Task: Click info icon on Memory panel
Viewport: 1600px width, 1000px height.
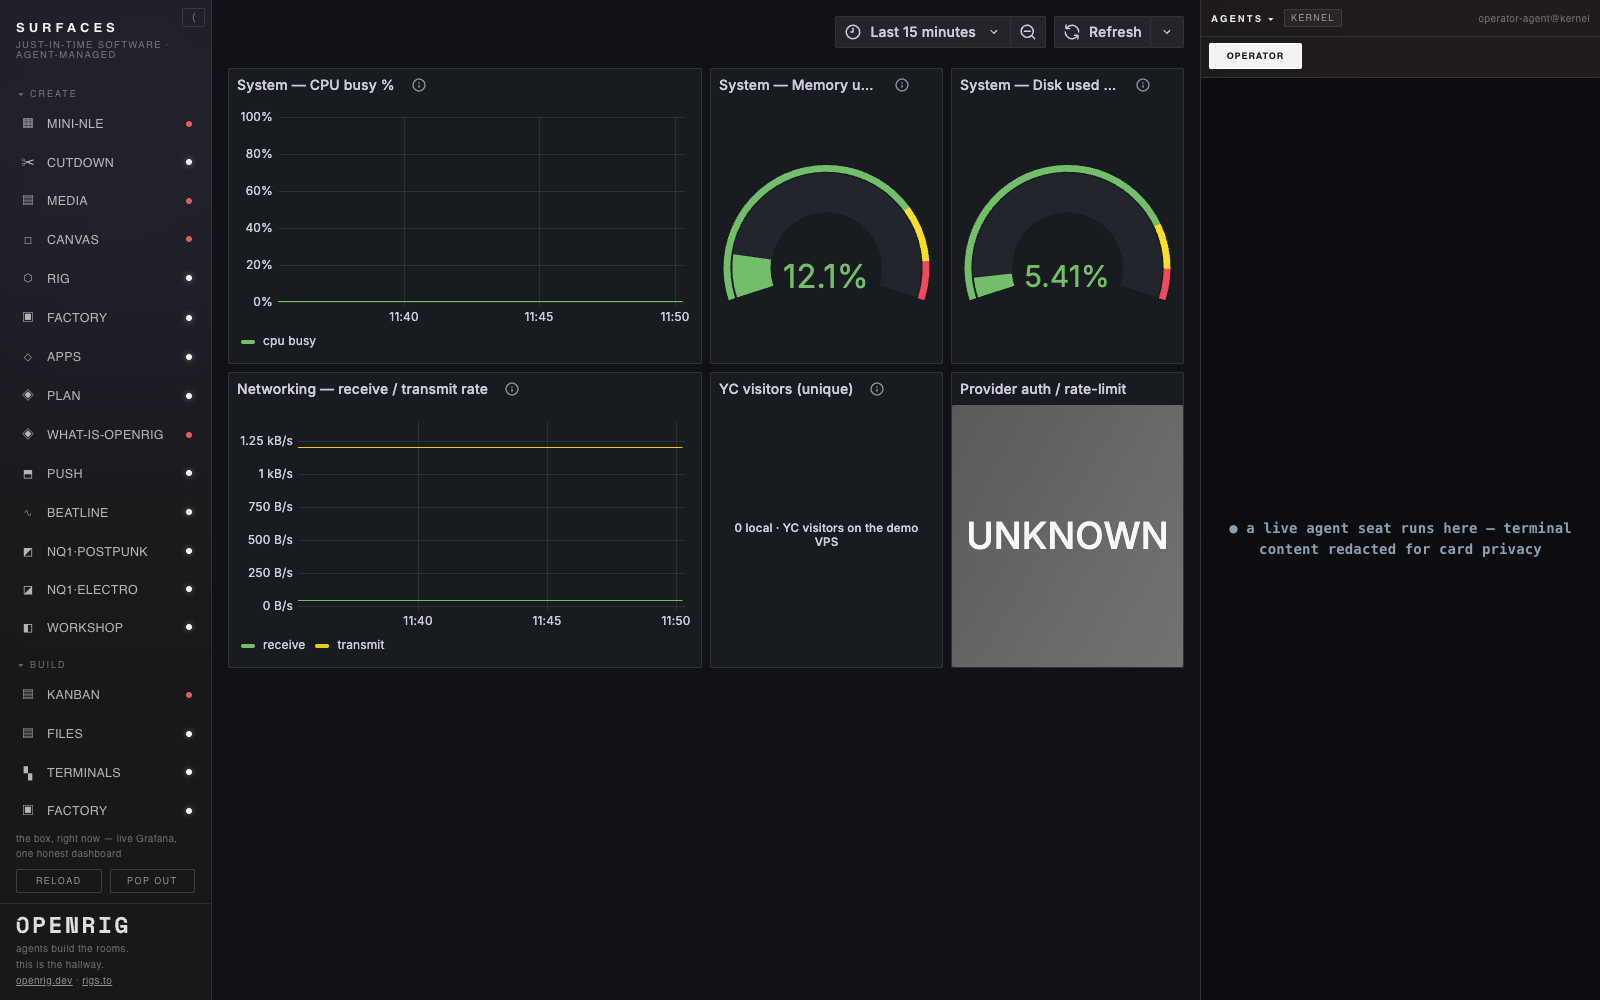Action: coord(902,85)
